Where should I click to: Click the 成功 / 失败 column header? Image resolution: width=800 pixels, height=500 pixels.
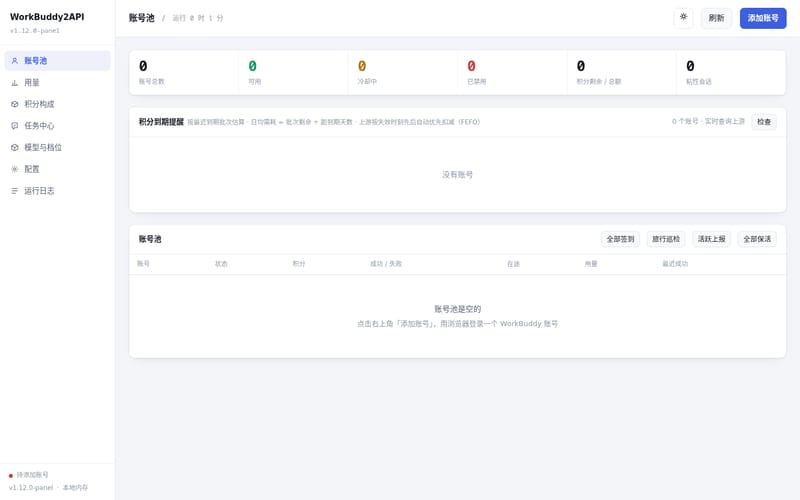[x=386, y=264]
